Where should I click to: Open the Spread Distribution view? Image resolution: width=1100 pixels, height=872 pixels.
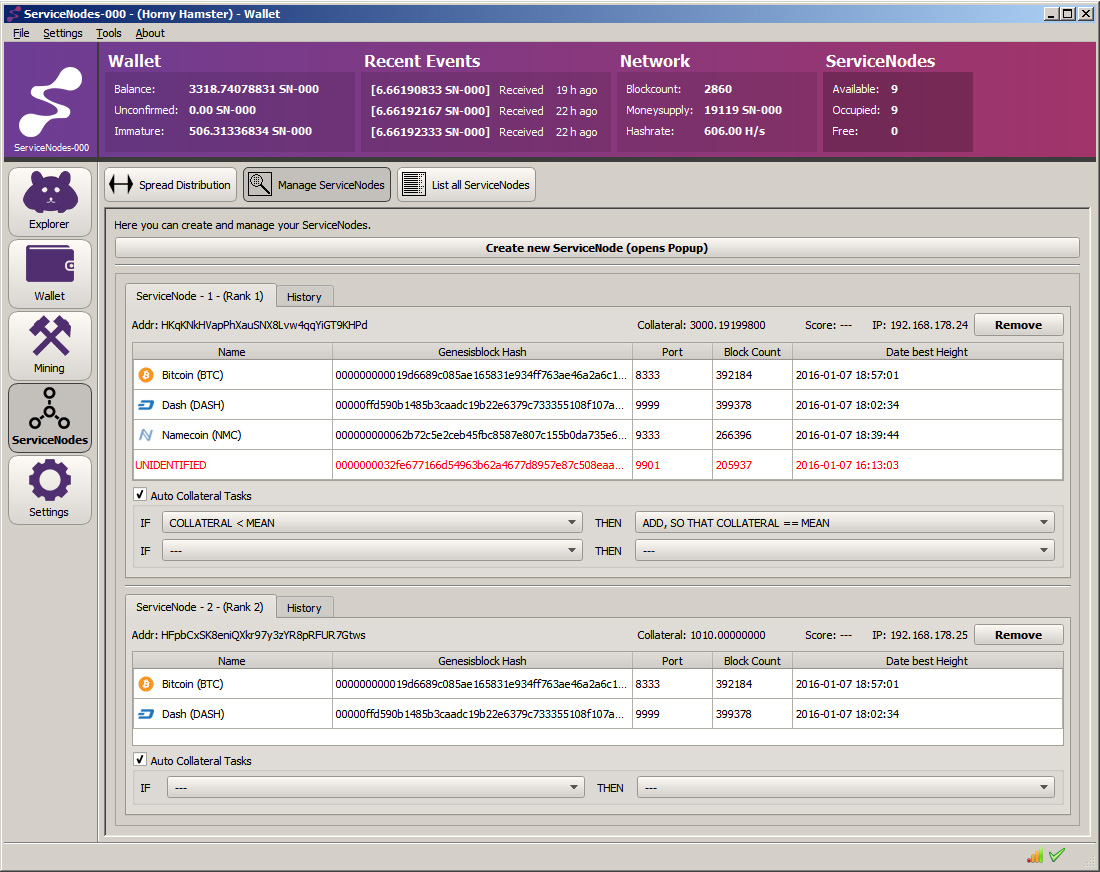coord(170,185)
